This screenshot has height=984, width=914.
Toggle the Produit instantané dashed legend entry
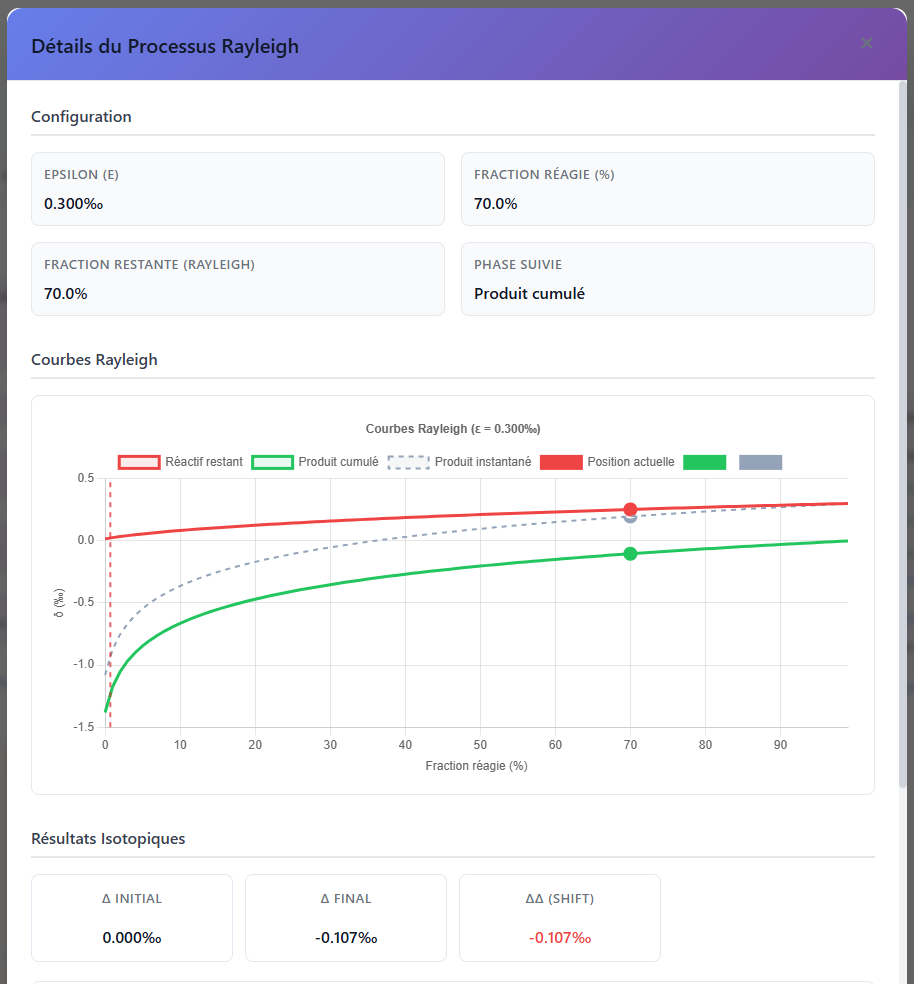[x=459, y=462]
